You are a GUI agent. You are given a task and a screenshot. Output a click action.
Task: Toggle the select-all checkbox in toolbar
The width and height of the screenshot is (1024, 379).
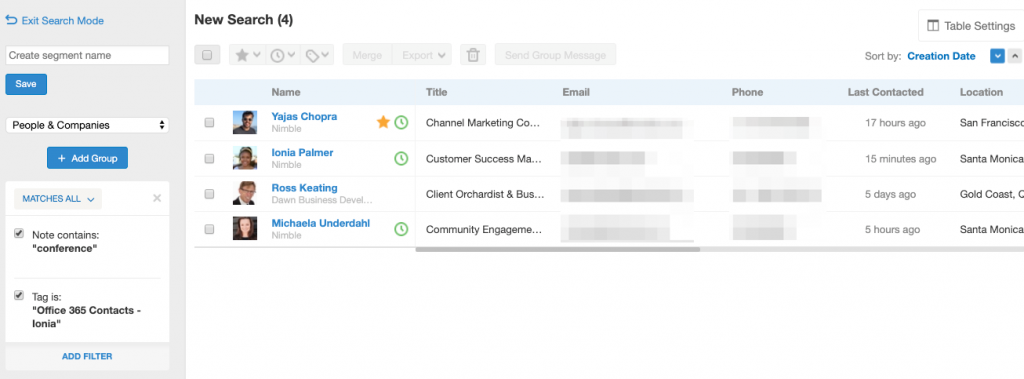(x=207, y=55)
